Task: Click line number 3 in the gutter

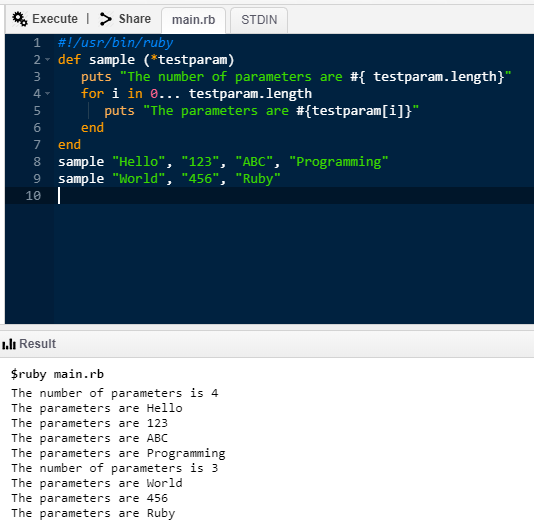Action: (x=37, y=77)
